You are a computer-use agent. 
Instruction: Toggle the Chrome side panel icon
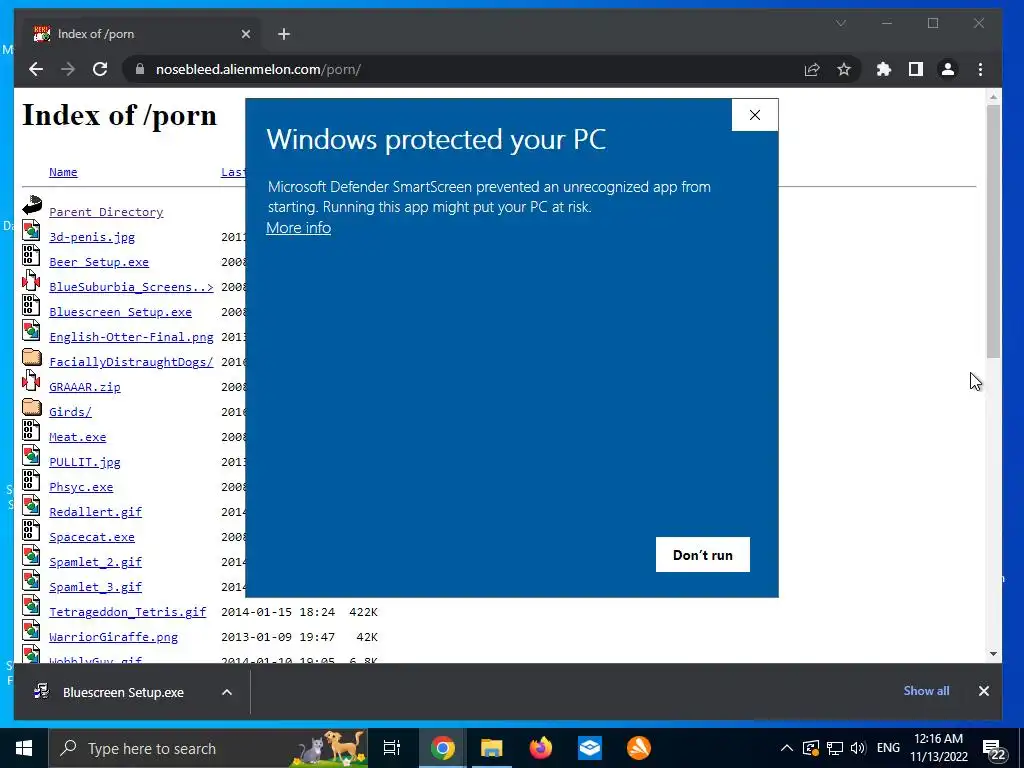916,69
